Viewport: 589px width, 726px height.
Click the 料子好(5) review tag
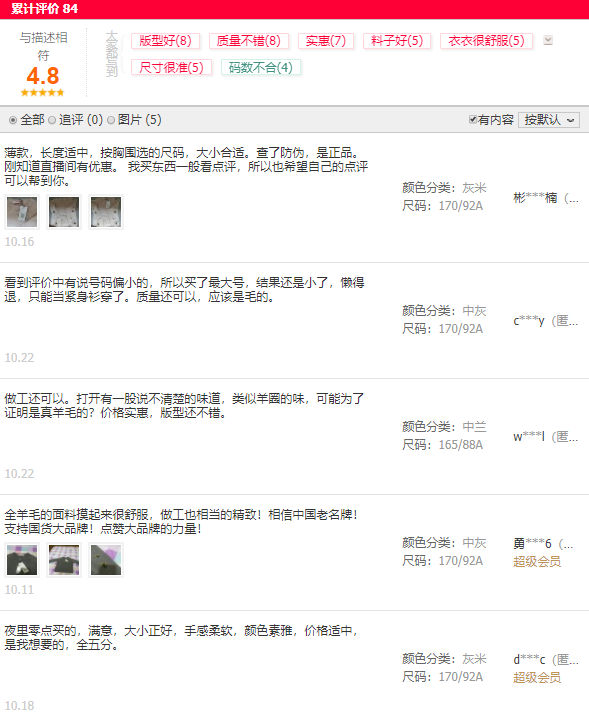coord(397,41)
